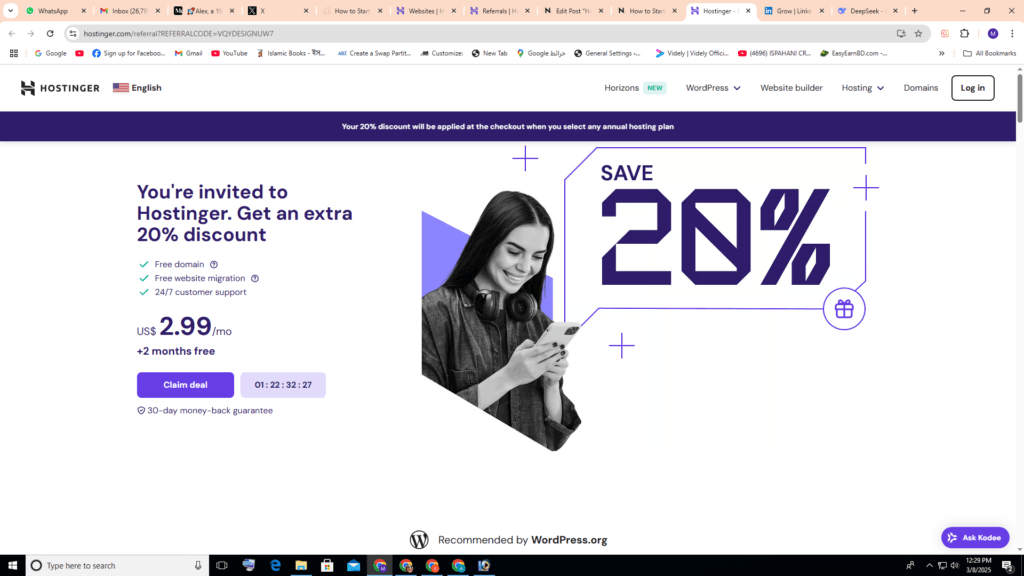
Task: Reload the page with the refresh icon
Action: pyautogui.click(x=50, y=33)
